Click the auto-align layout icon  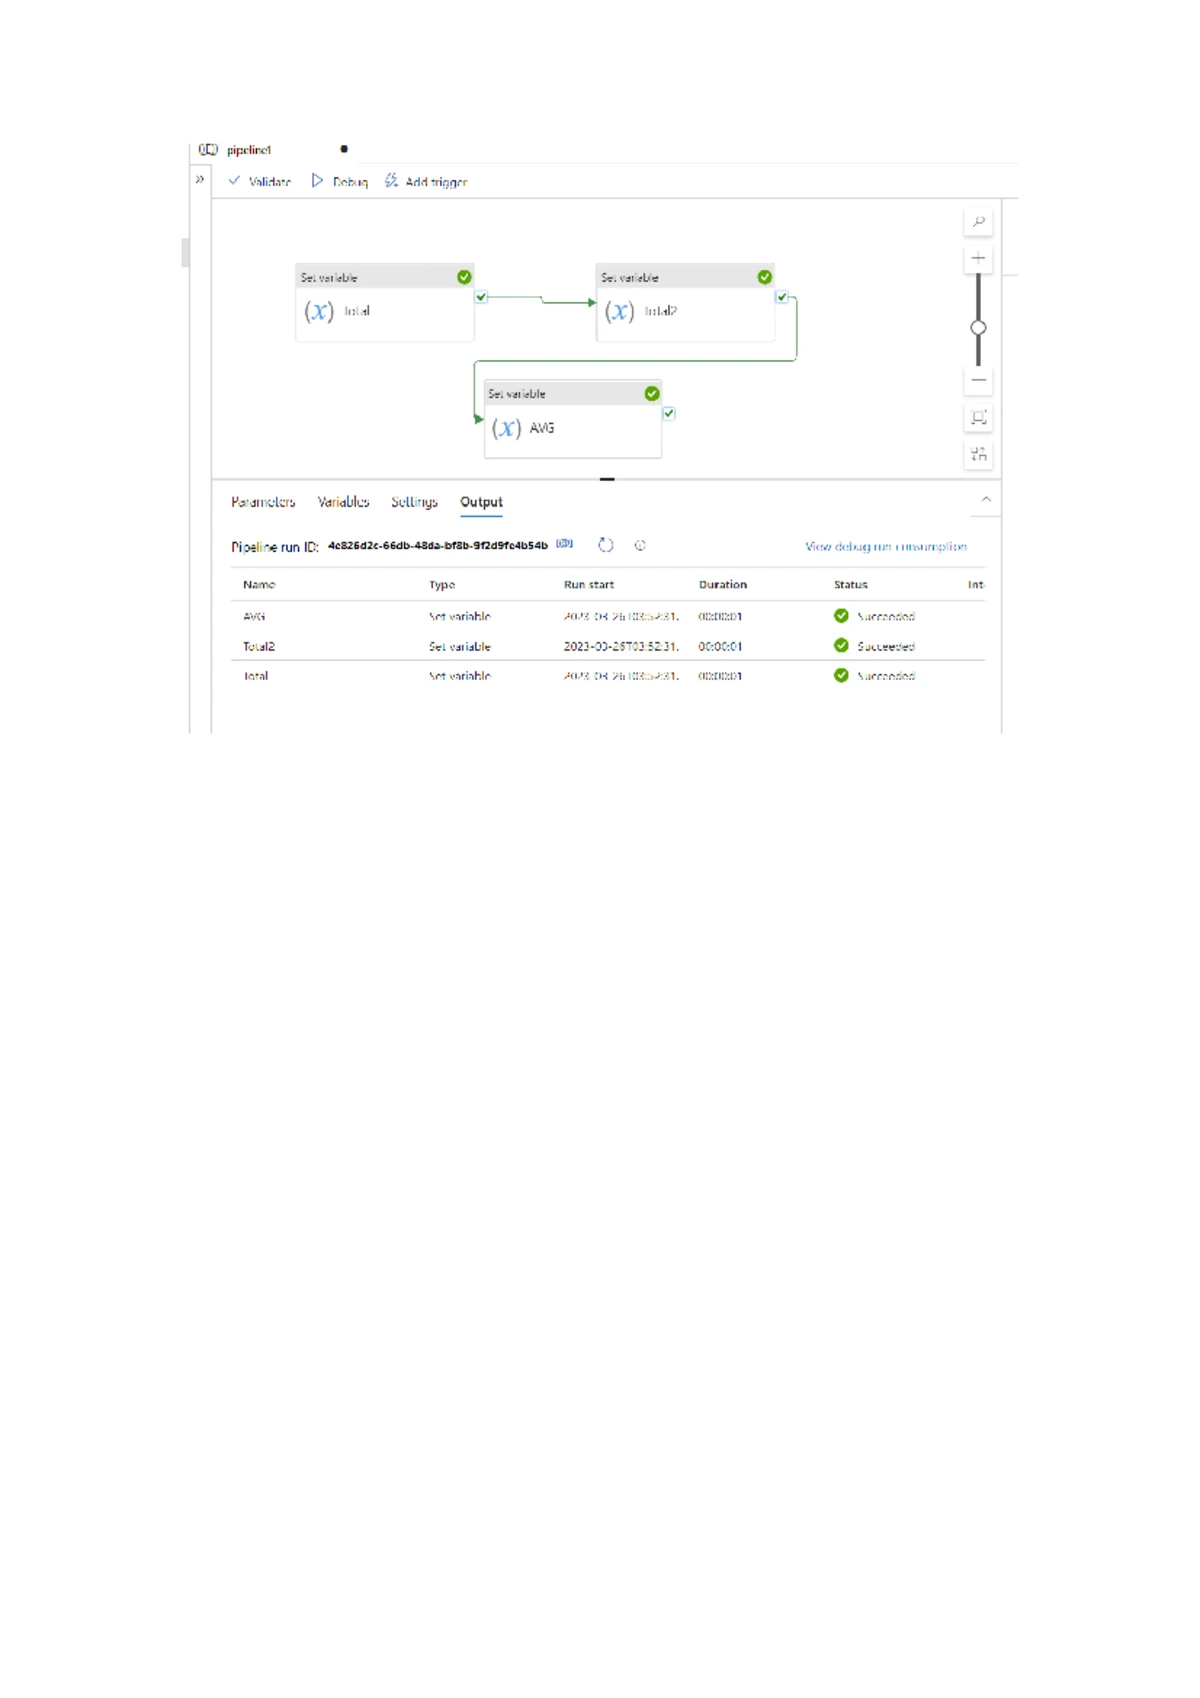pos(978,454)
